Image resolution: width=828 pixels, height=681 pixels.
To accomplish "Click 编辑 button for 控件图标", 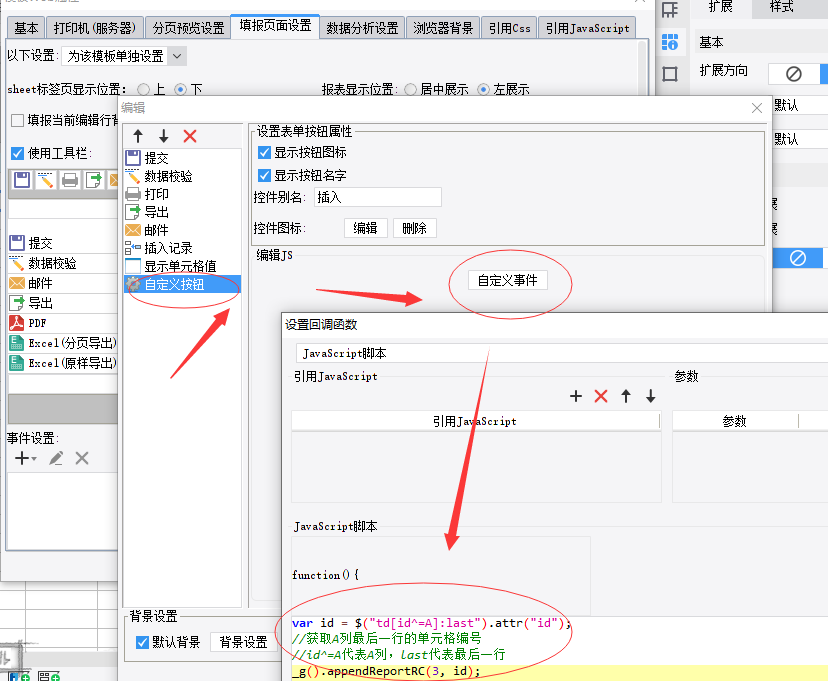I will (365, 228).
